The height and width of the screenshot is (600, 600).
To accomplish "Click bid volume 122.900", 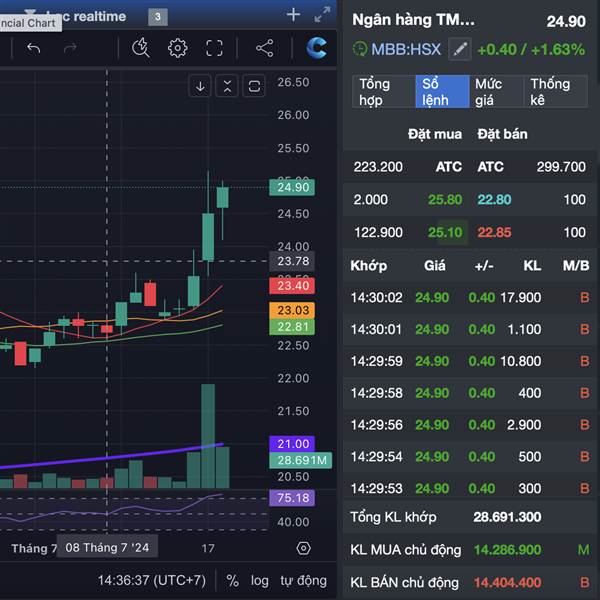I will [378, 232].
